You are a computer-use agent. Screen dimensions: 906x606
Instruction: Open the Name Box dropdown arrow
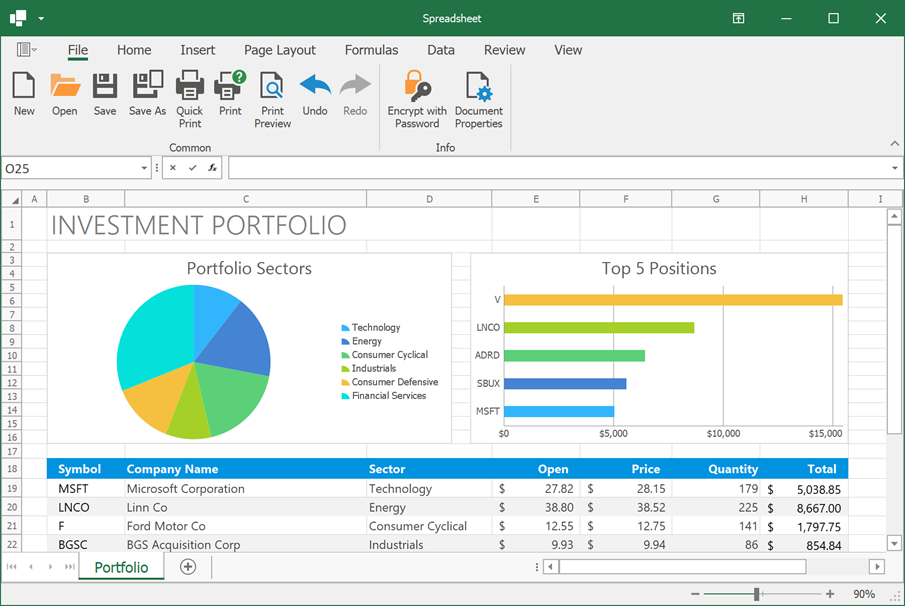[x=144, y=168]
